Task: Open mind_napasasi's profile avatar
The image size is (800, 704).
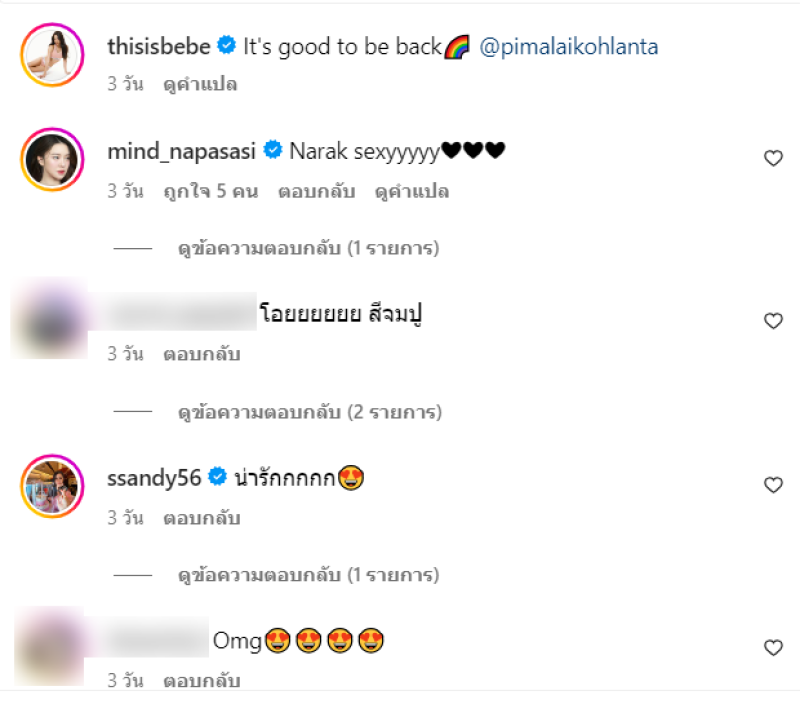Action: pyautogui.click(x=51, y=159)
